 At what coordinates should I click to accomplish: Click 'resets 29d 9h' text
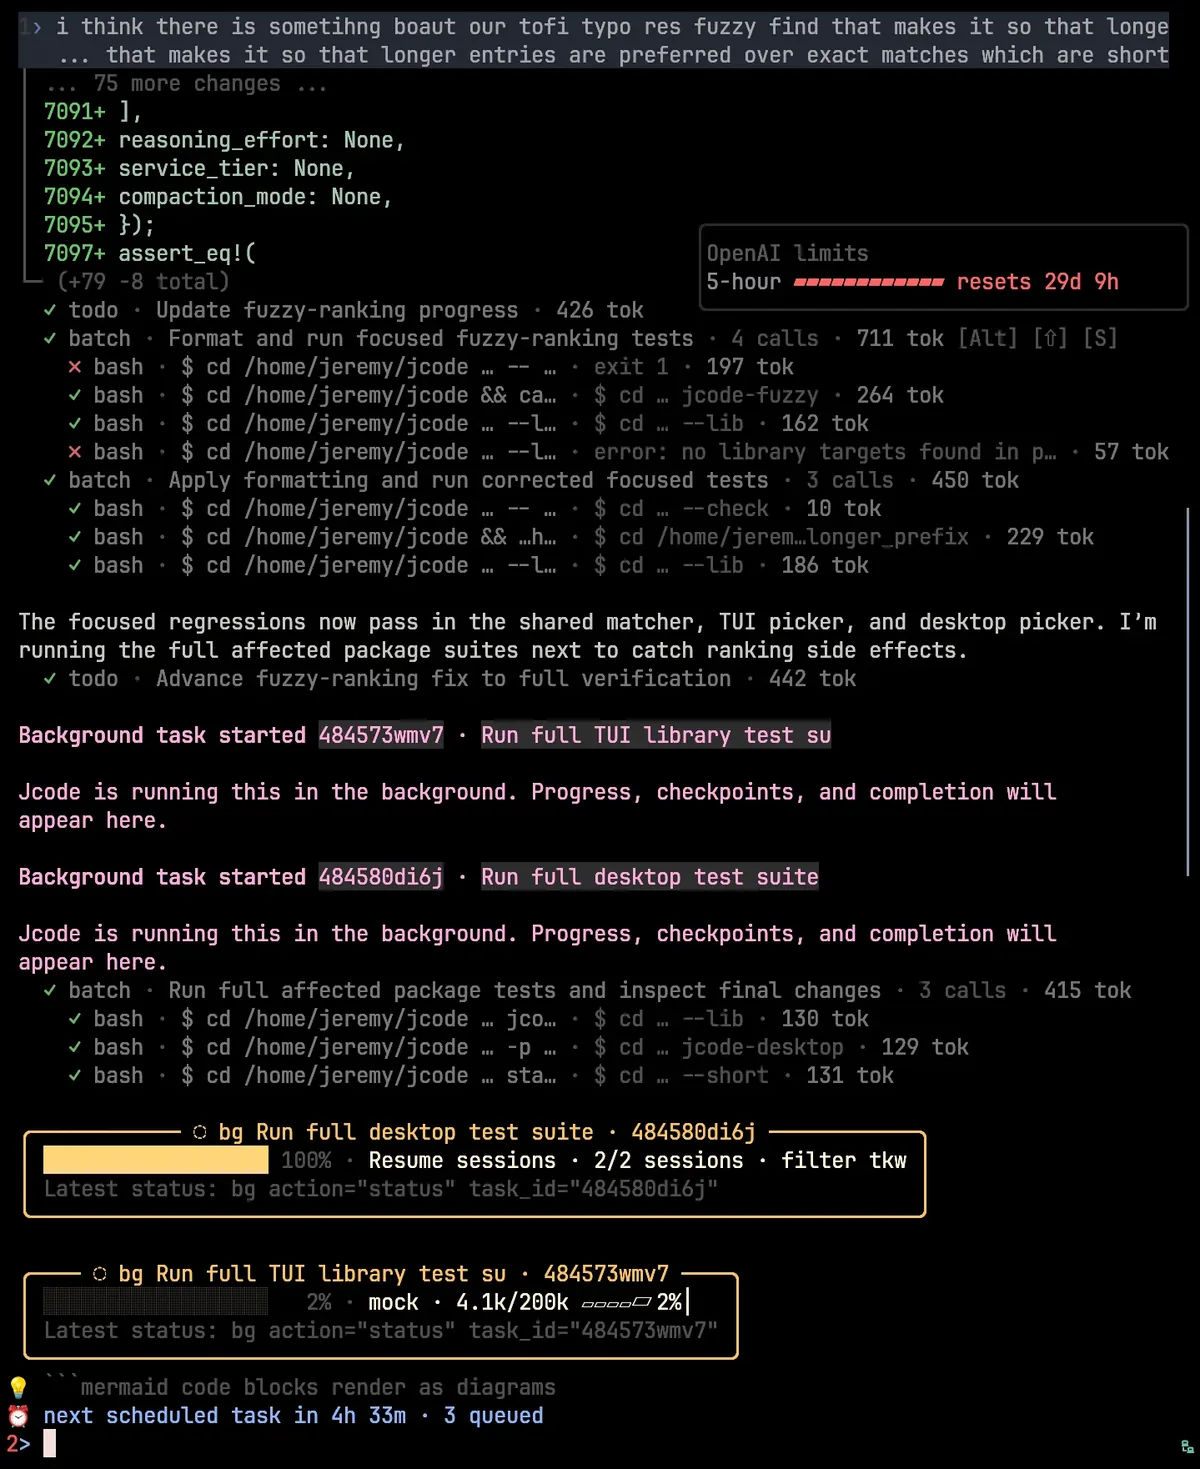click(1038, 282)
